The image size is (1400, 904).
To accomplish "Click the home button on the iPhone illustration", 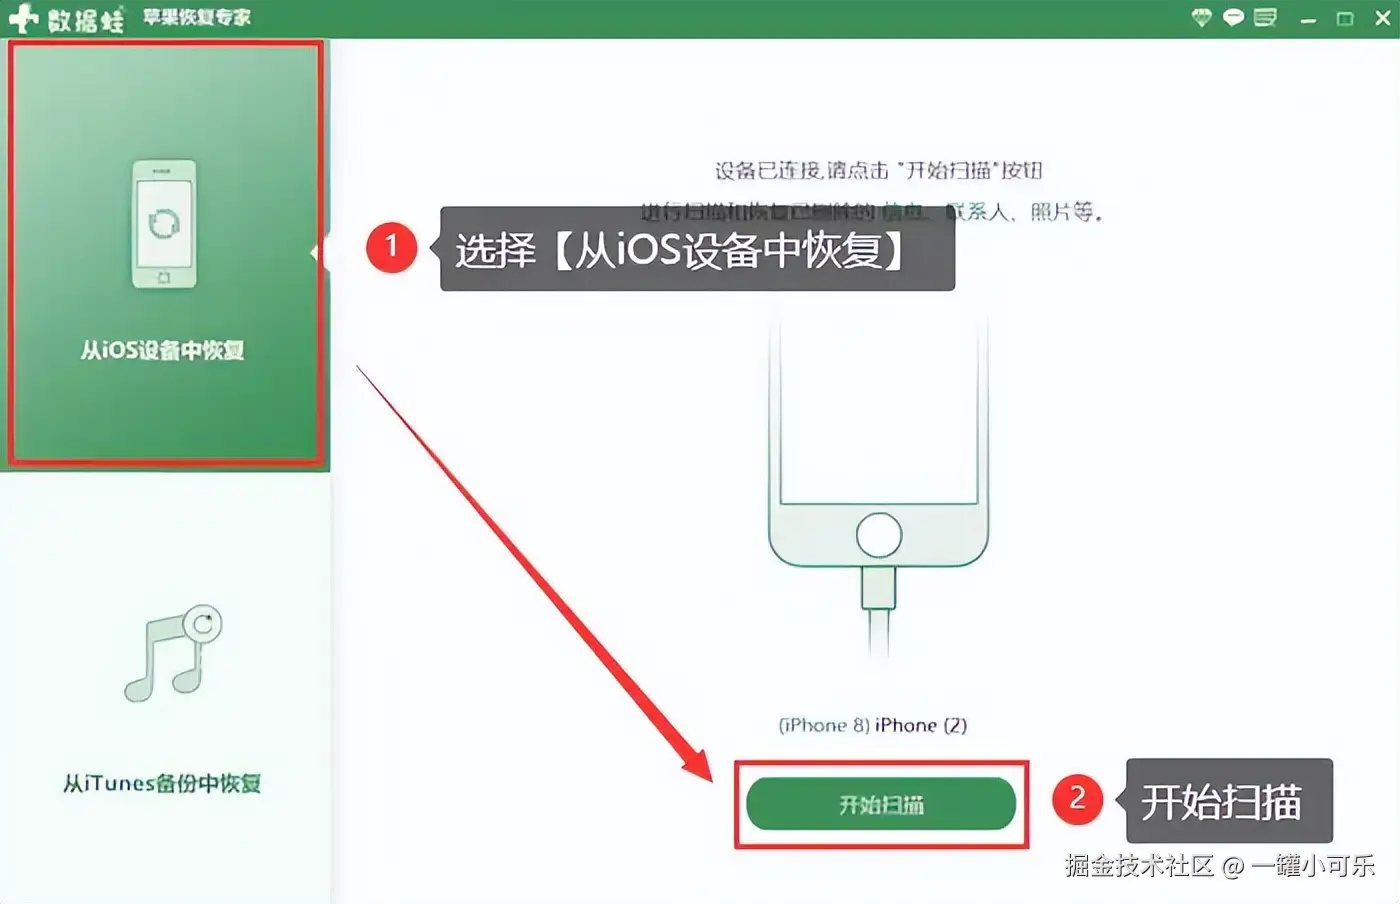I will (x=878, y=536).
